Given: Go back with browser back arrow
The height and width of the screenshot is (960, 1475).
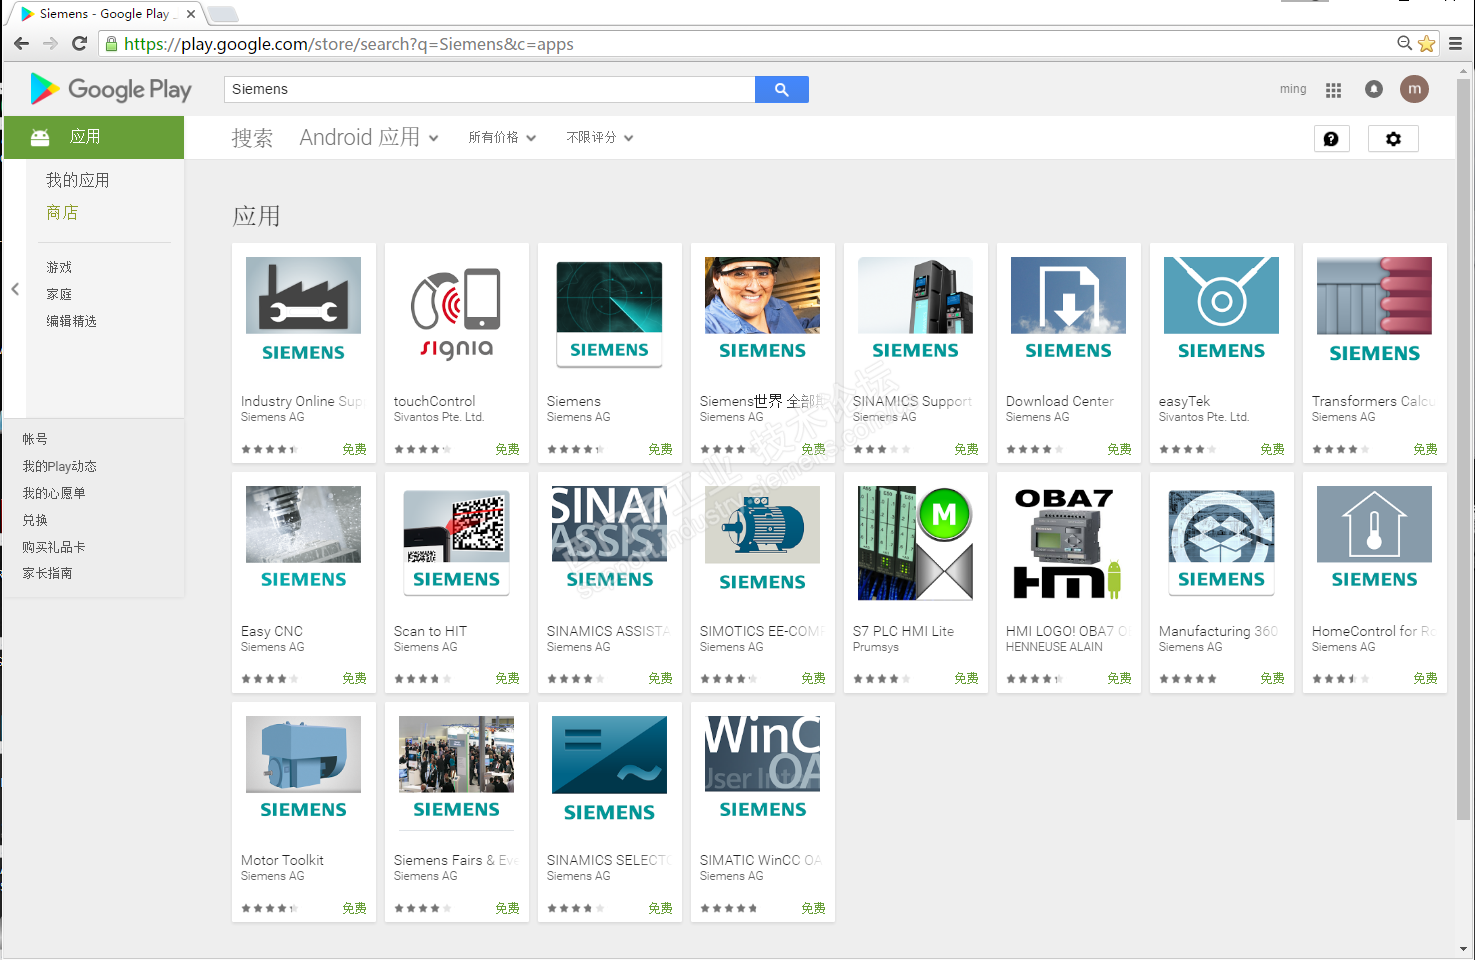Looking at the screenshot, I should pos(21,43).
